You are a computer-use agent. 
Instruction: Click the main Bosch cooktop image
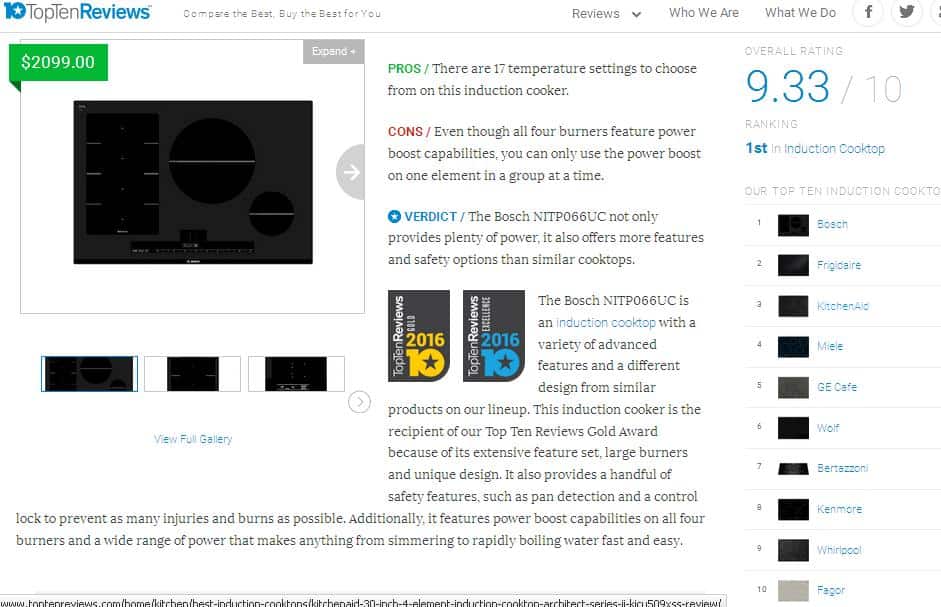pyautogui.click(x=193, y=182)
